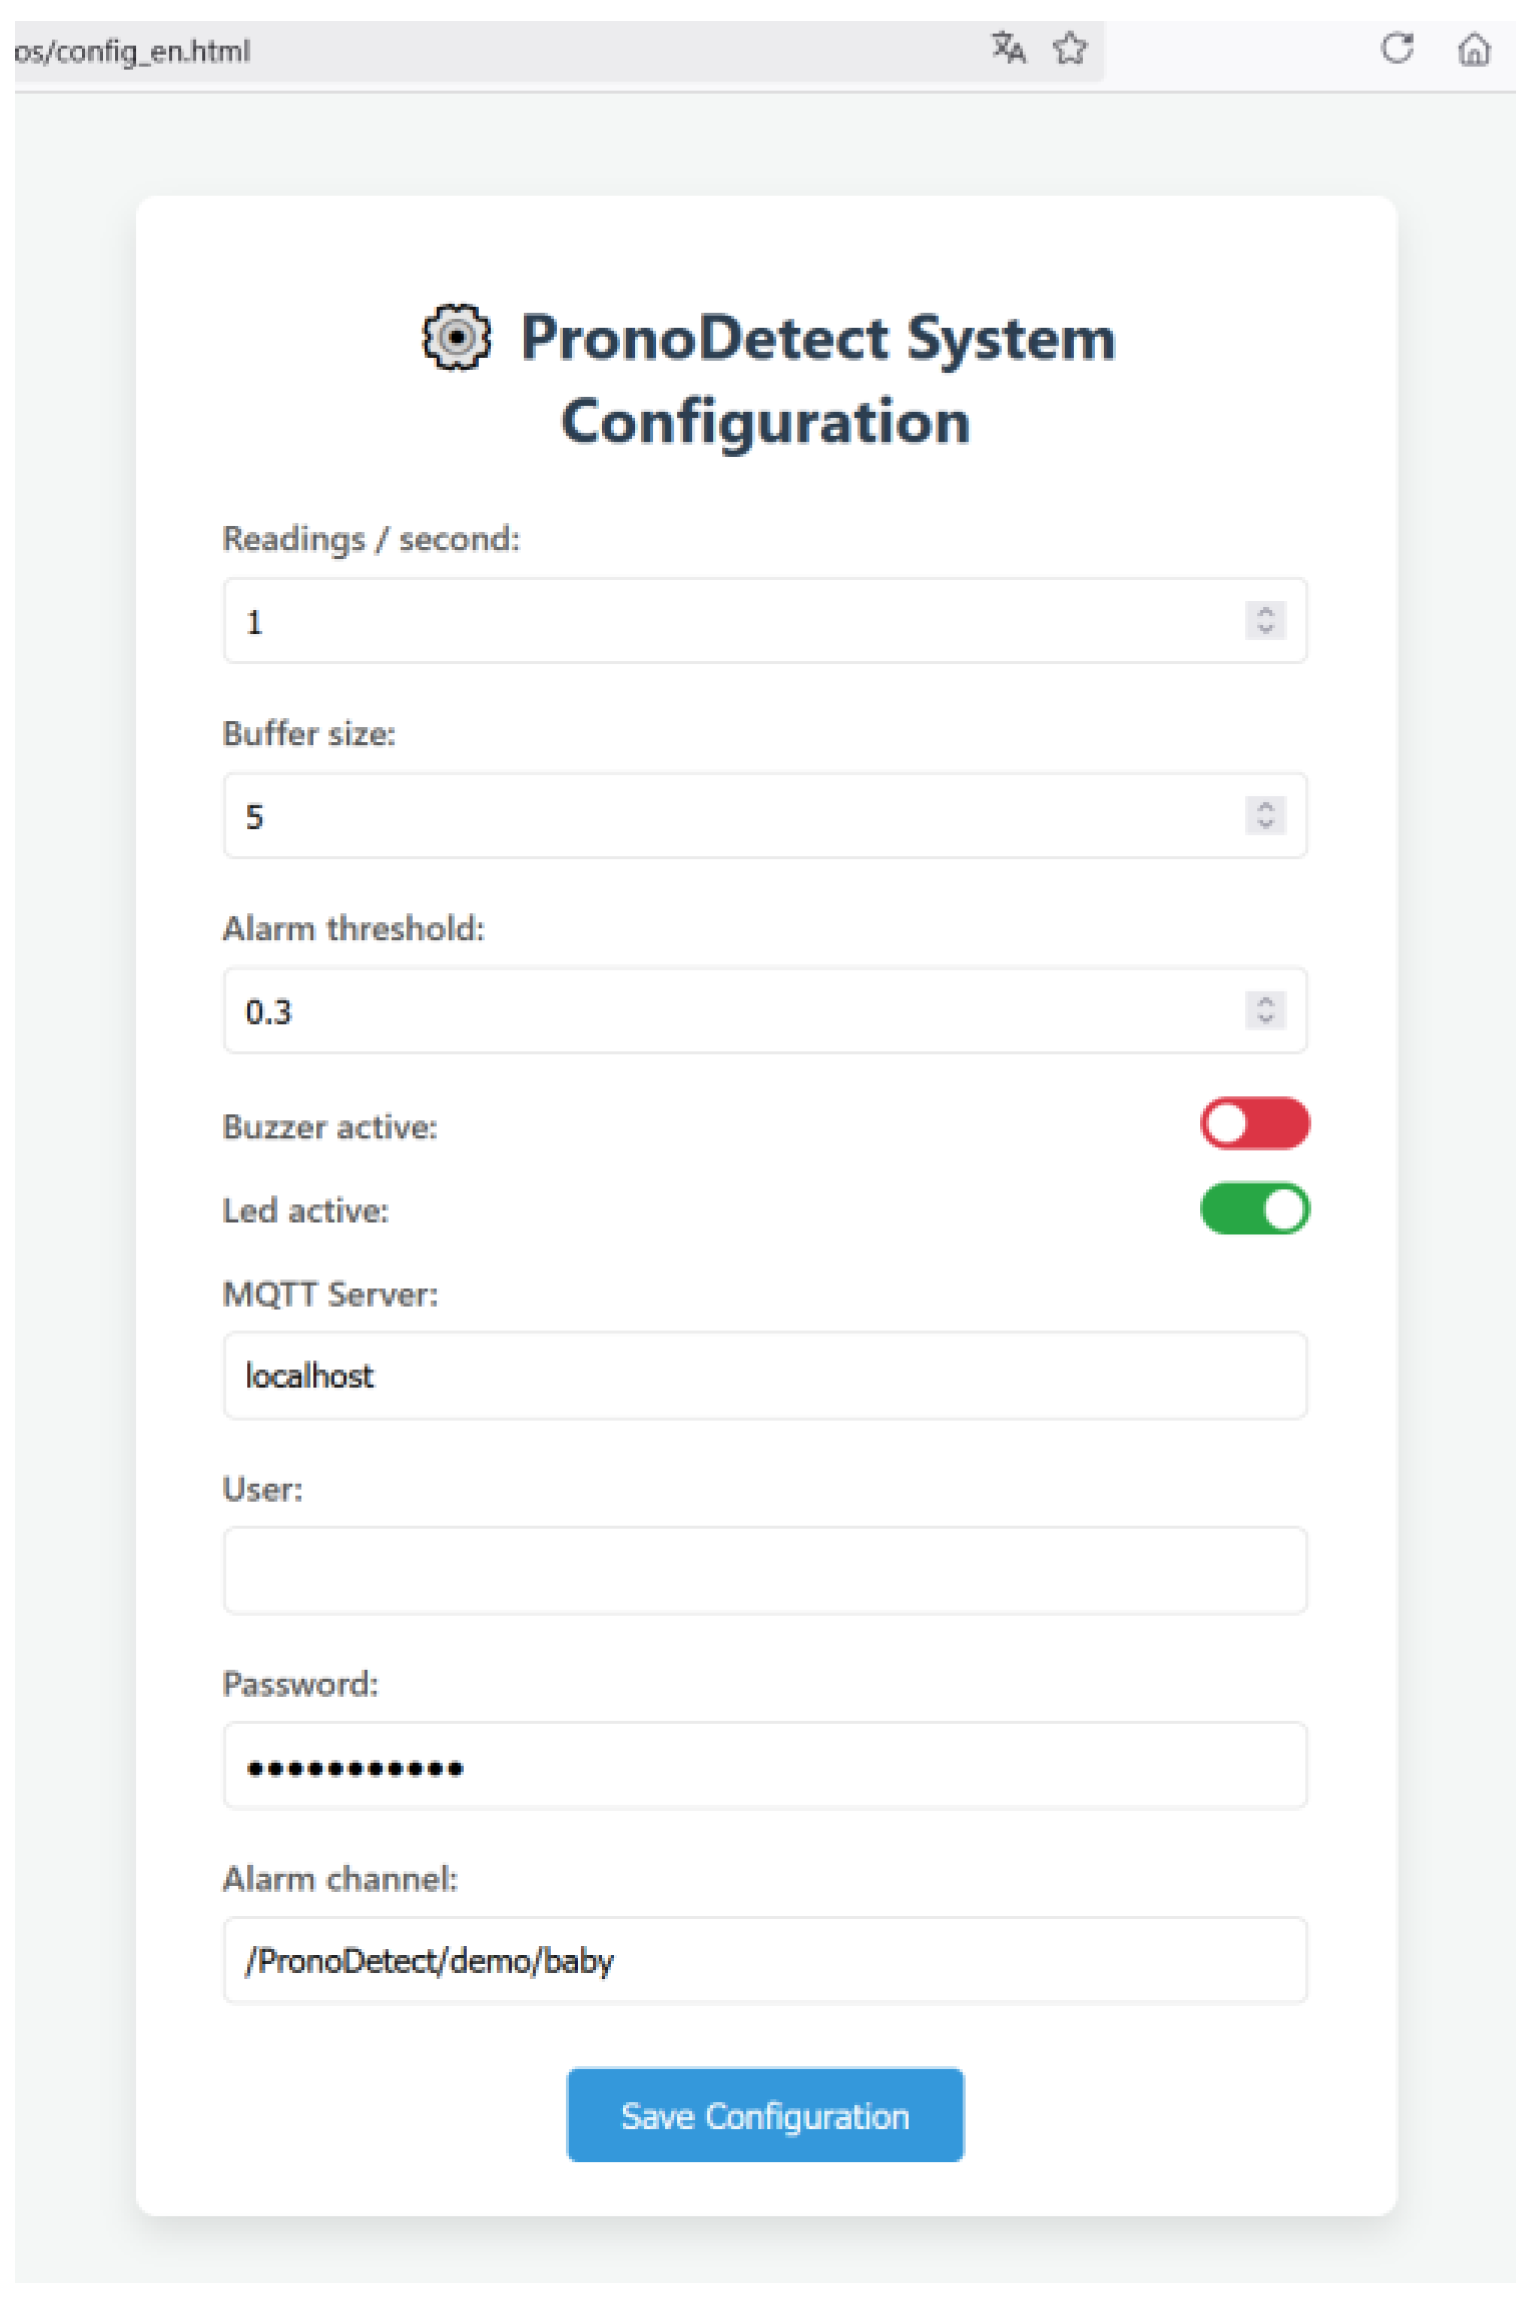Increment the Buffer size value
The image size is (1532, 2304).
[1266, 806]
